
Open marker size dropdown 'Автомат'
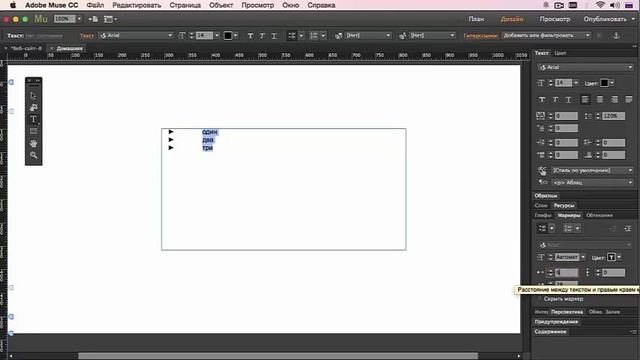583,257
